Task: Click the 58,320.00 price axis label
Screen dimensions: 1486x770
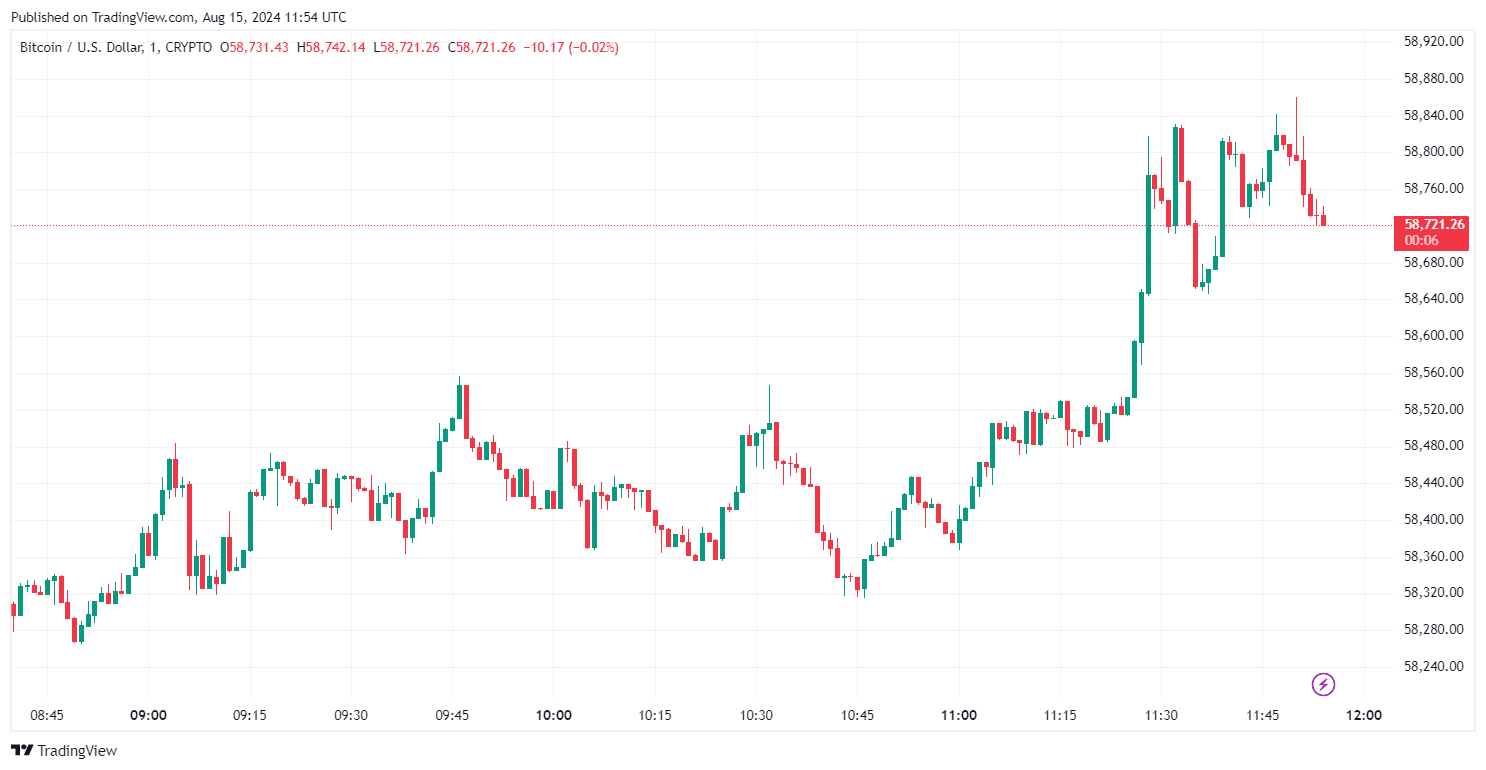Action: pos(1434,592)
